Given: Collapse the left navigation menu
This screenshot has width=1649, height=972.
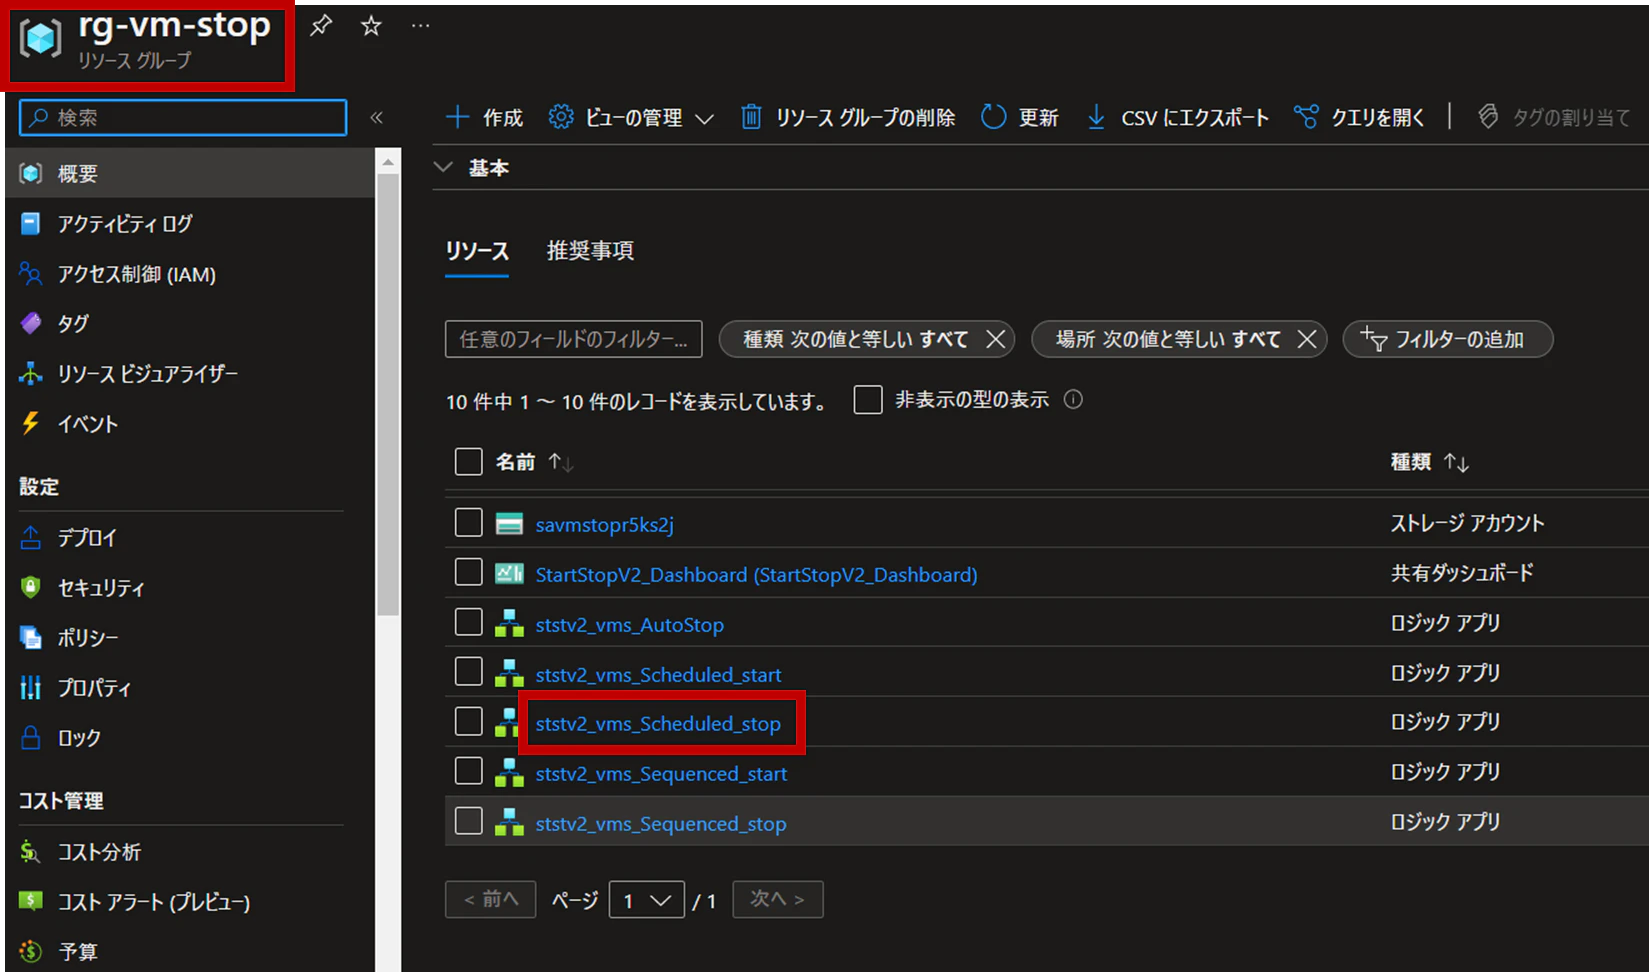Looking at the screenshot, I should tap(377, 118).
